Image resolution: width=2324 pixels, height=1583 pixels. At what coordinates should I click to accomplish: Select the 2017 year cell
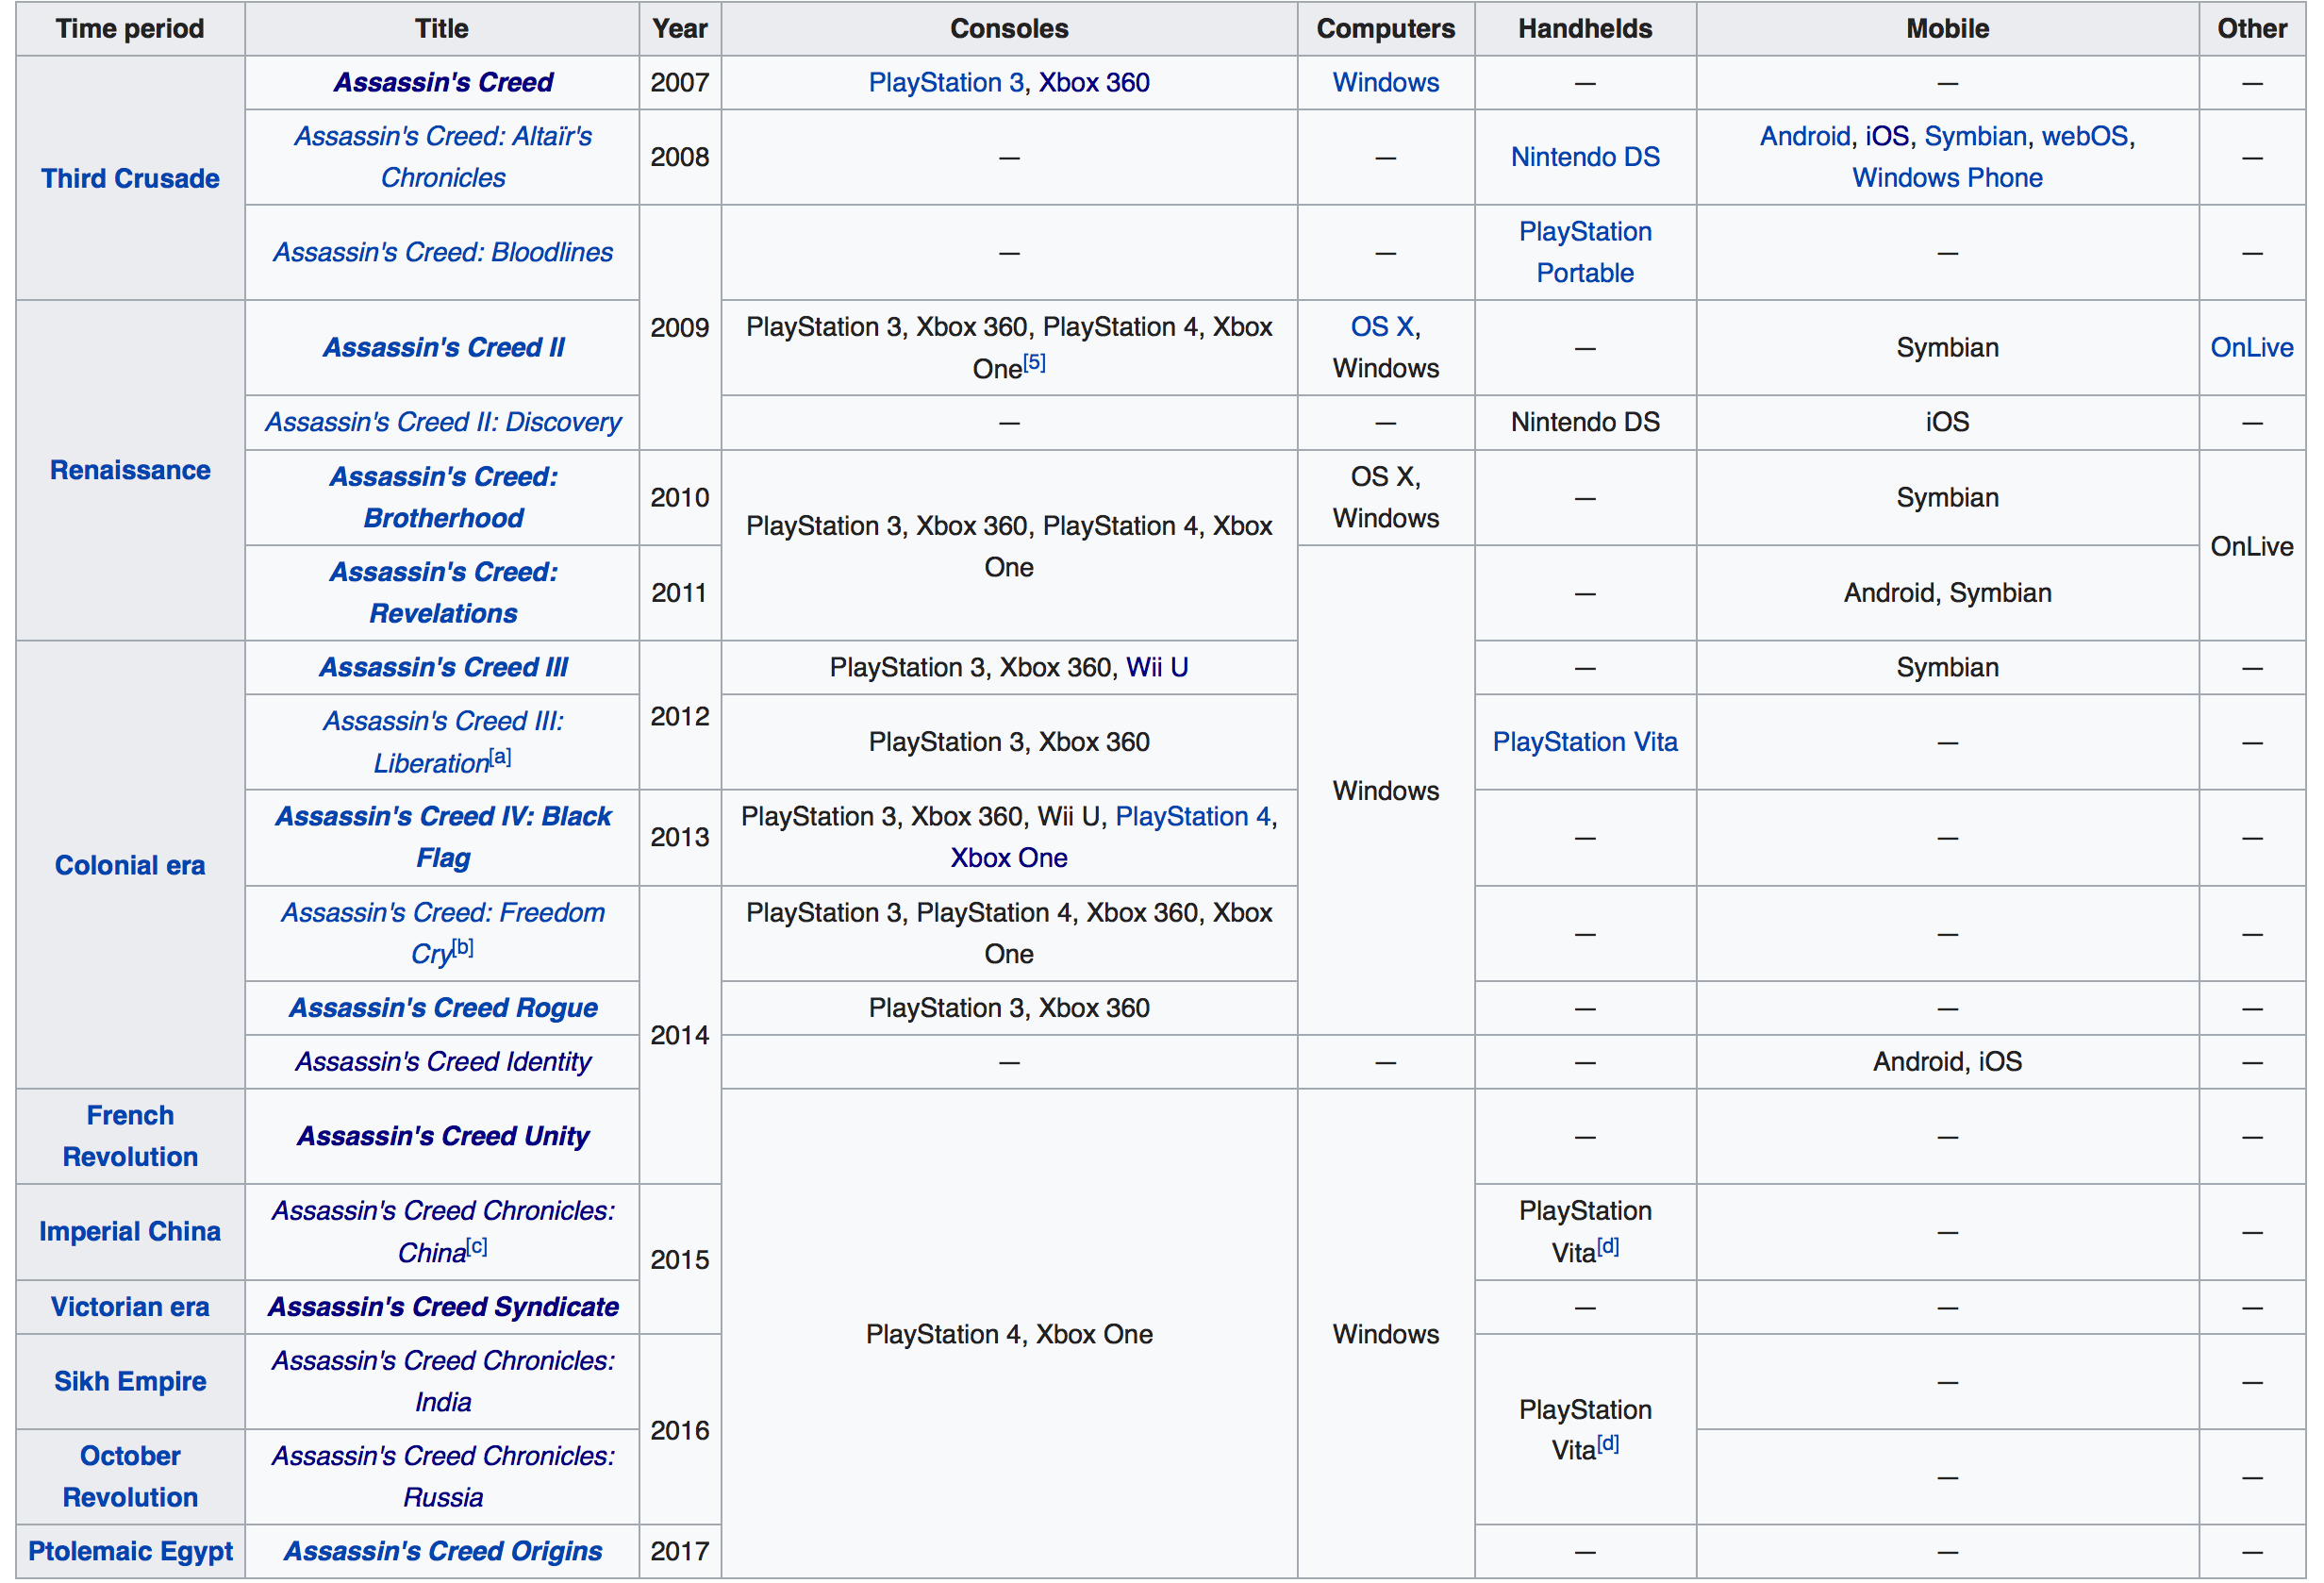(680, 1551)
